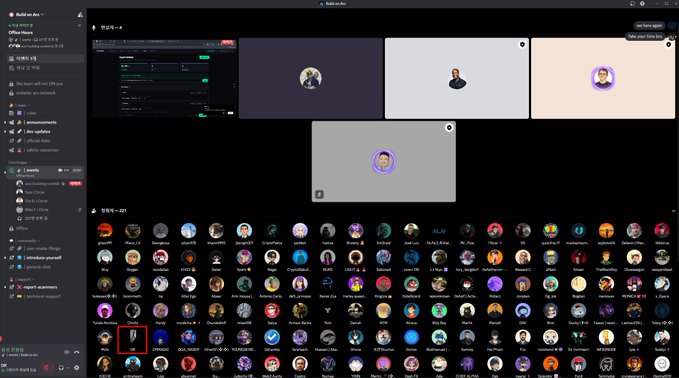
Task: Click the CryptoPoeta audience avatar
Action: 272,231
